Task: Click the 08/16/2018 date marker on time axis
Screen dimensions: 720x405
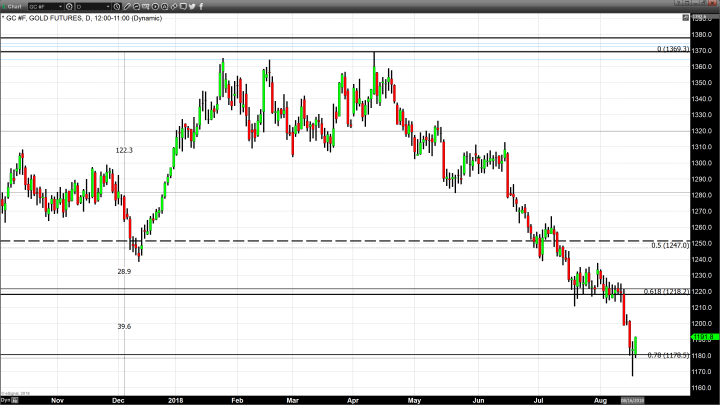Action: [632, 400]
